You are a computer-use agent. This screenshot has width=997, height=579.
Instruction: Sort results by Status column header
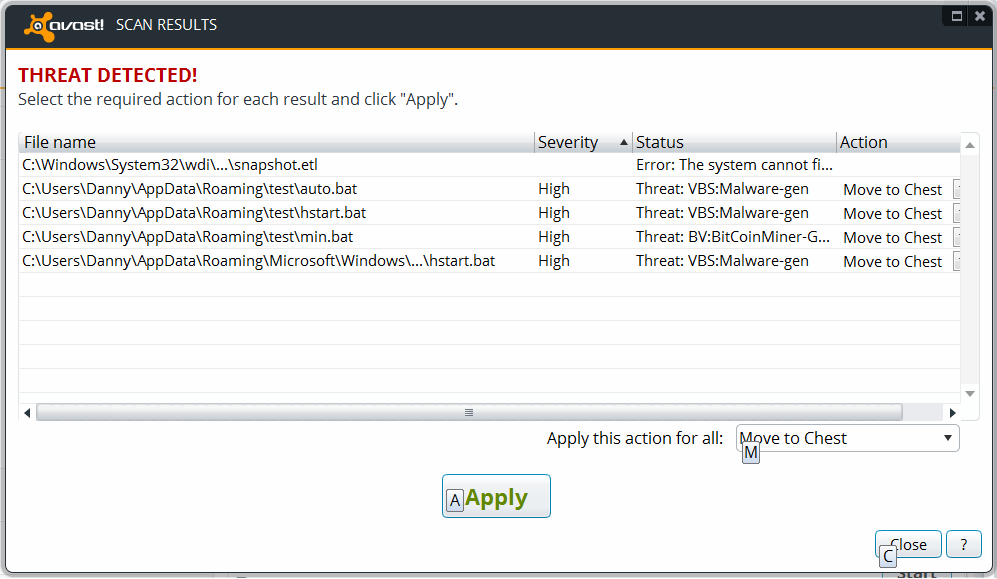pyautogui.click(x=734, y=142)
